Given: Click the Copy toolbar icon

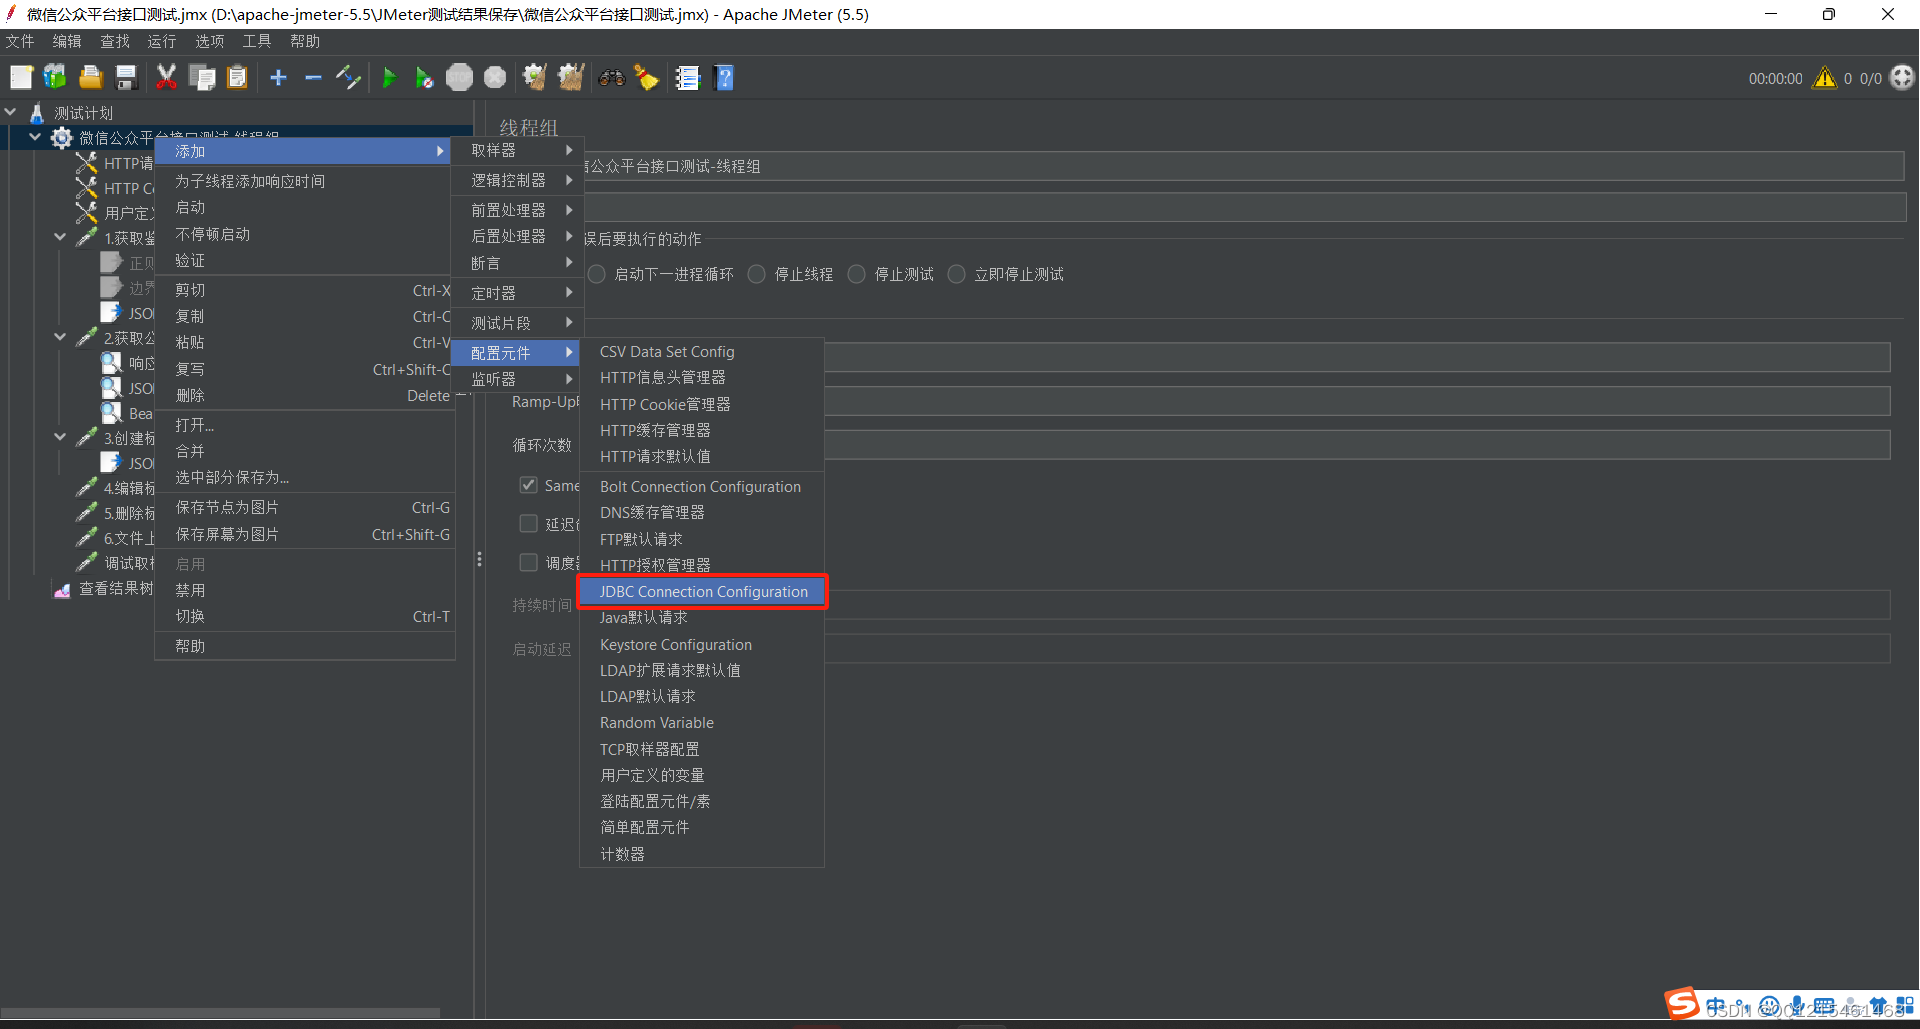Looking at the screenshot, I should (202, 77).
